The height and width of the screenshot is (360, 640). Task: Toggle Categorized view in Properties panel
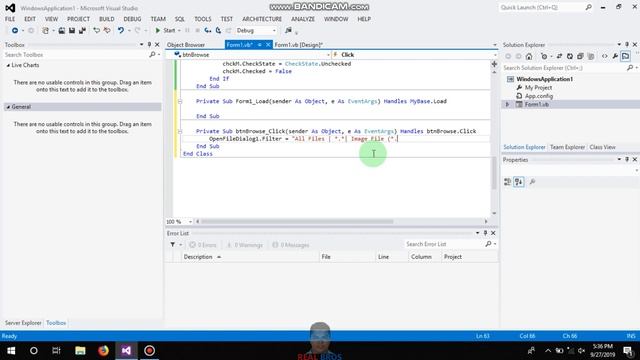507,182
